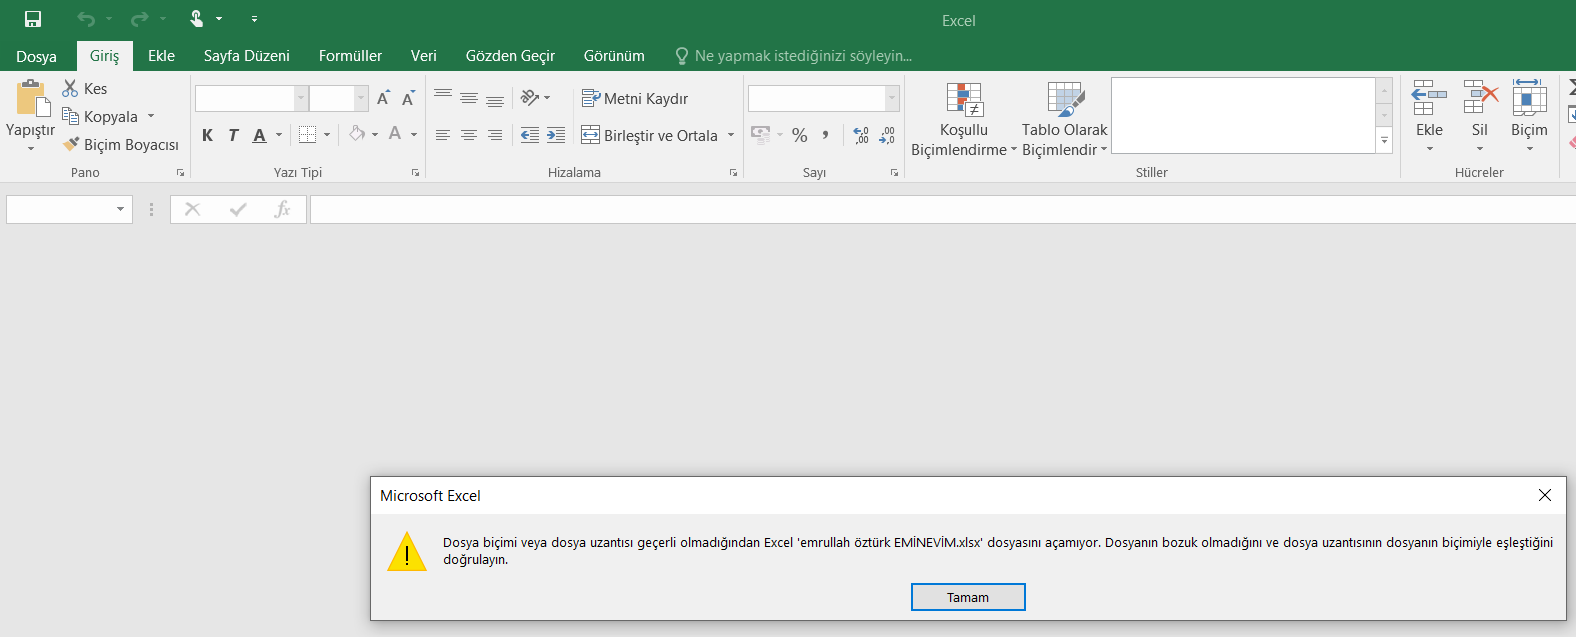Switch to Formüller tab
This screenshot has width=1576, height=637.
point(350,56)
